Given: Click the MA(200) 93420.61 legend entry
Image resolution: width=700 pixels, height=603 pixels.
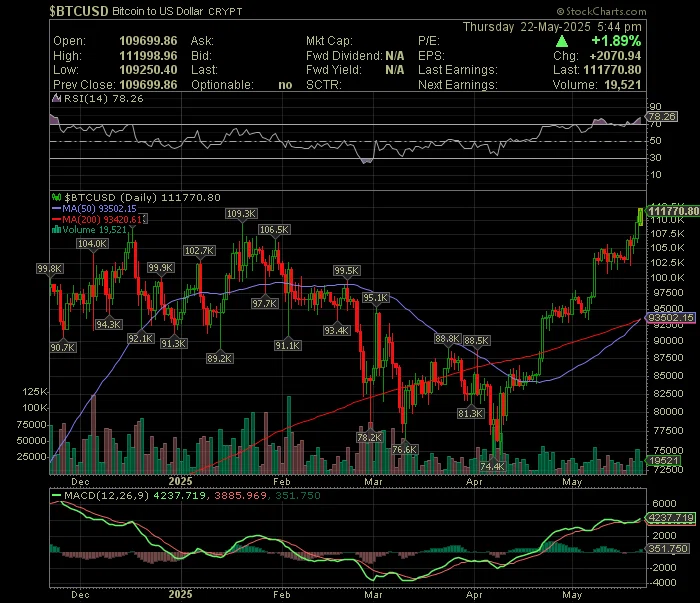Looking at the screenshot, I should point(102,219).
